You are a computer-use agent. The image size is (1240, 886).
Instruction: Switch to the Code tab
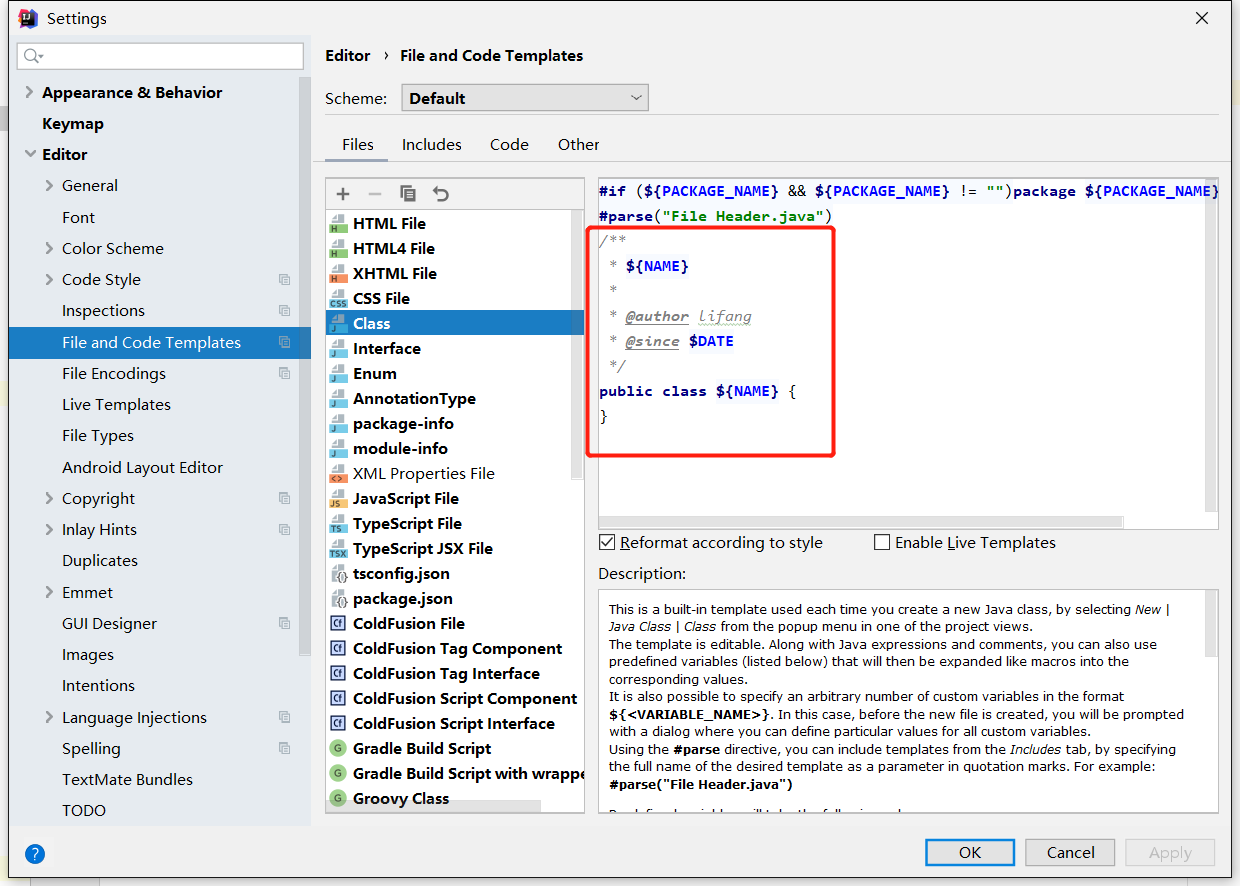[509, 145]
